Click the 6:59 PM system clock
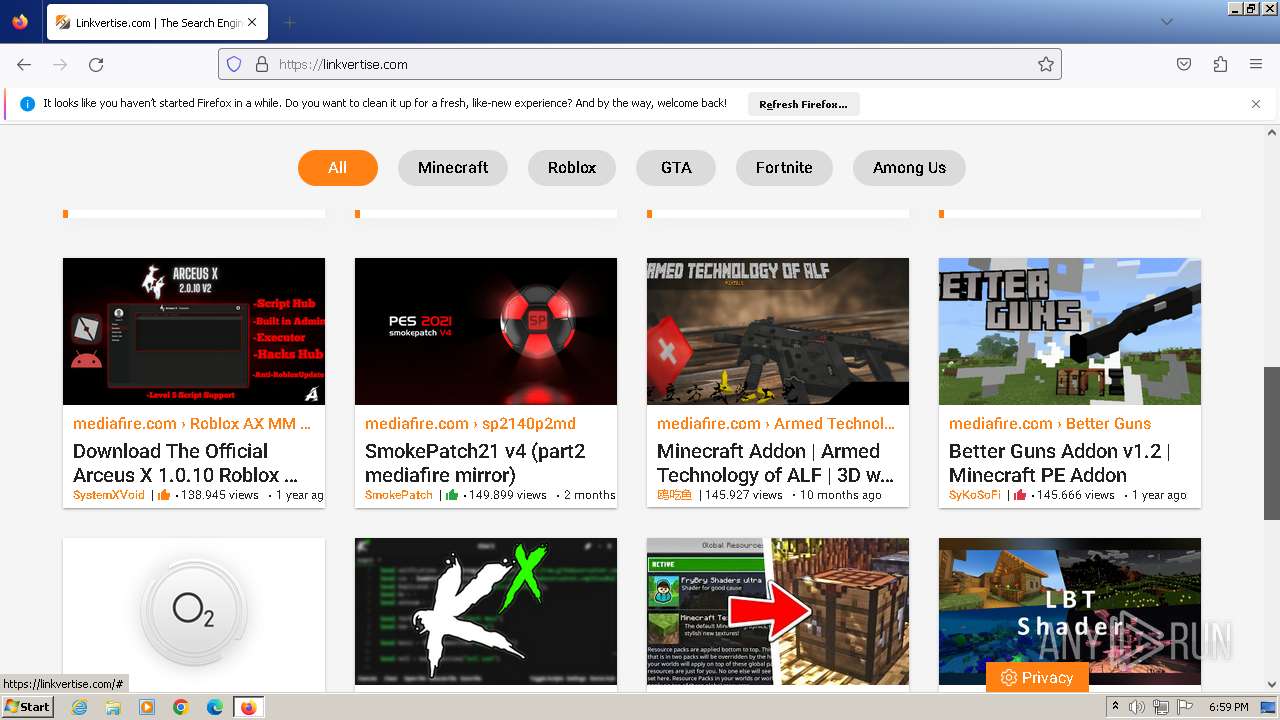The width and height of the screenshot is (1280, 720). click(x=1228, y=707)
